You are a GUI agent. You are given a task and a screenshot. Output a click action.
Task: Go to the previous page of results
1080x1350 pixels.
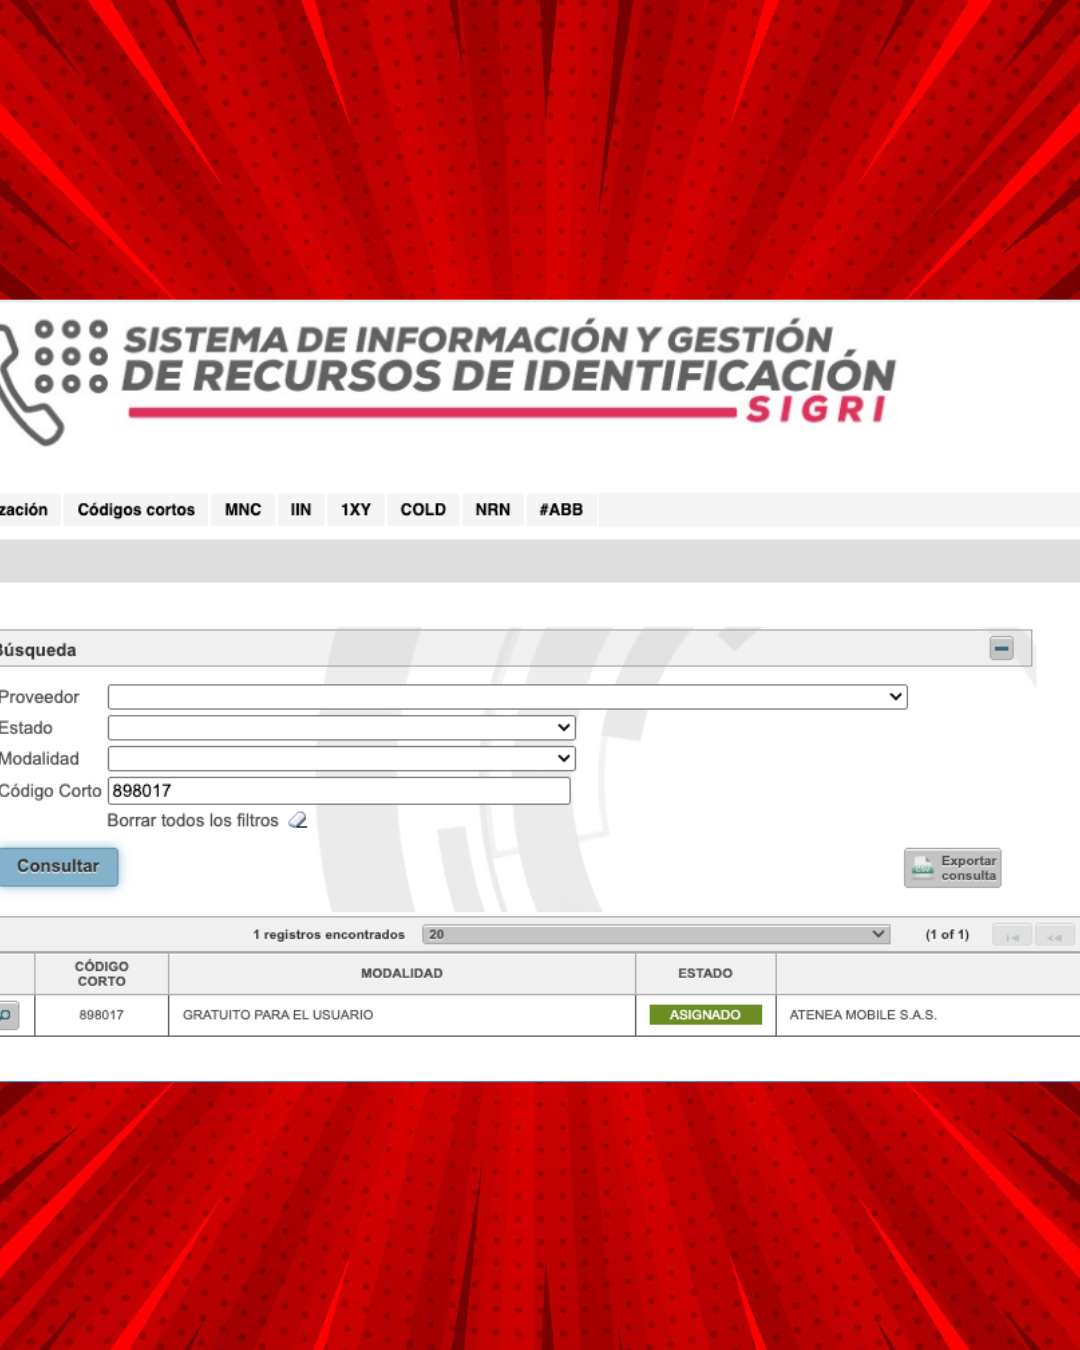[1054, 936]
